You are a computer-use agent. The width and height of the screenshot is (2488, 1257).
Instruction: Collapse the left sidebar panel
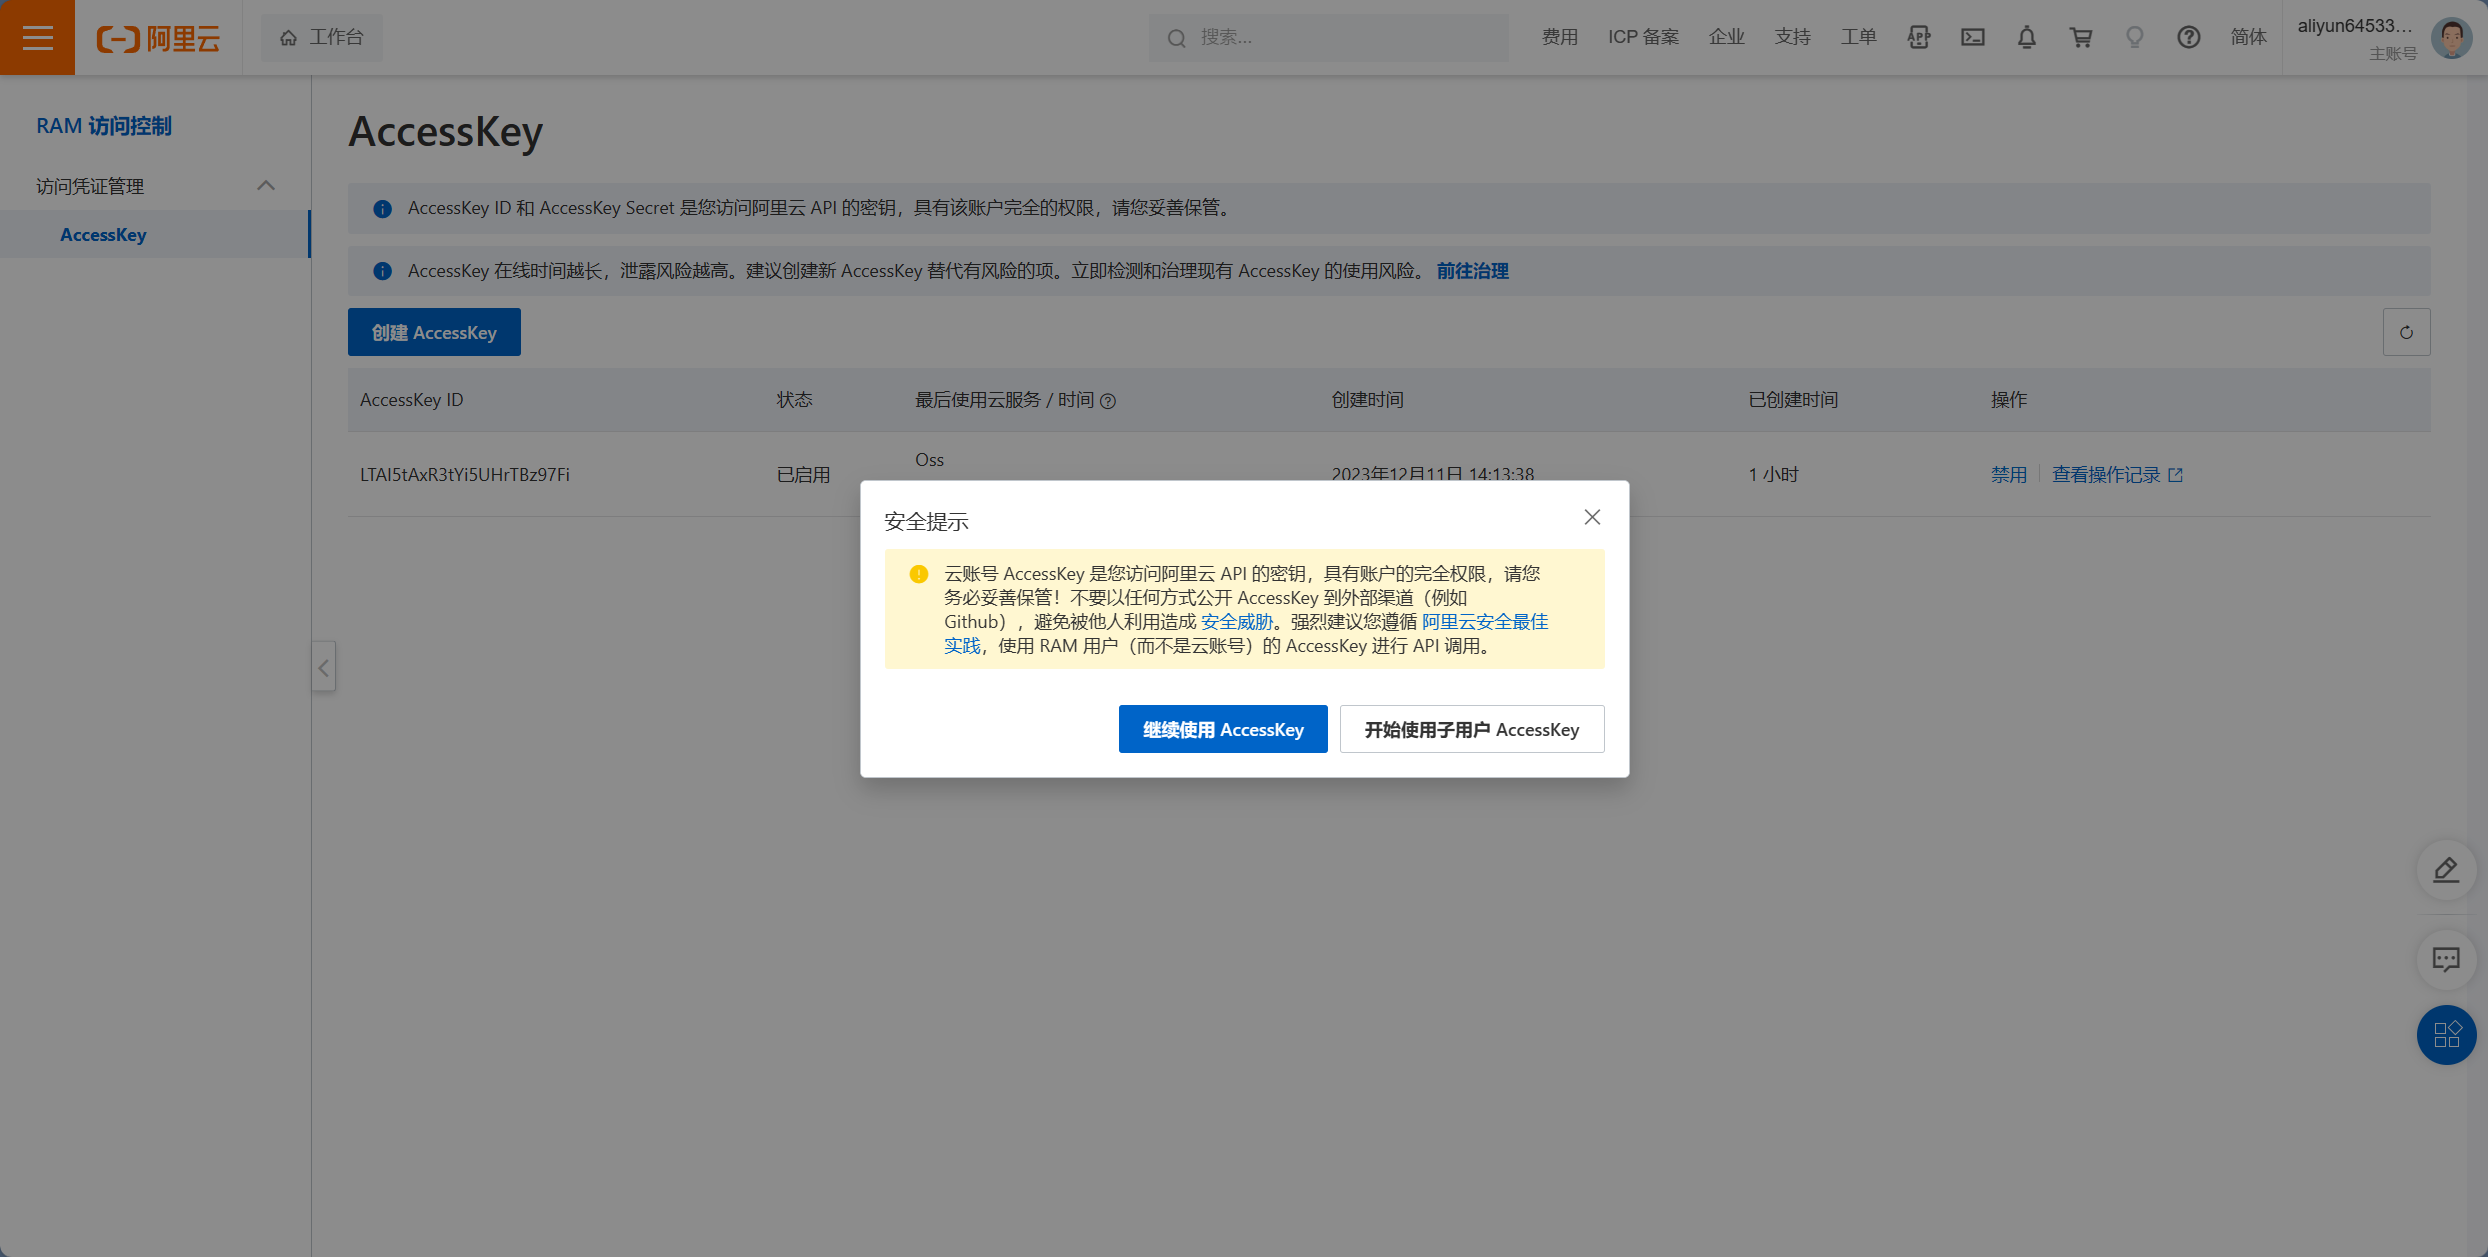click(323, 667)
